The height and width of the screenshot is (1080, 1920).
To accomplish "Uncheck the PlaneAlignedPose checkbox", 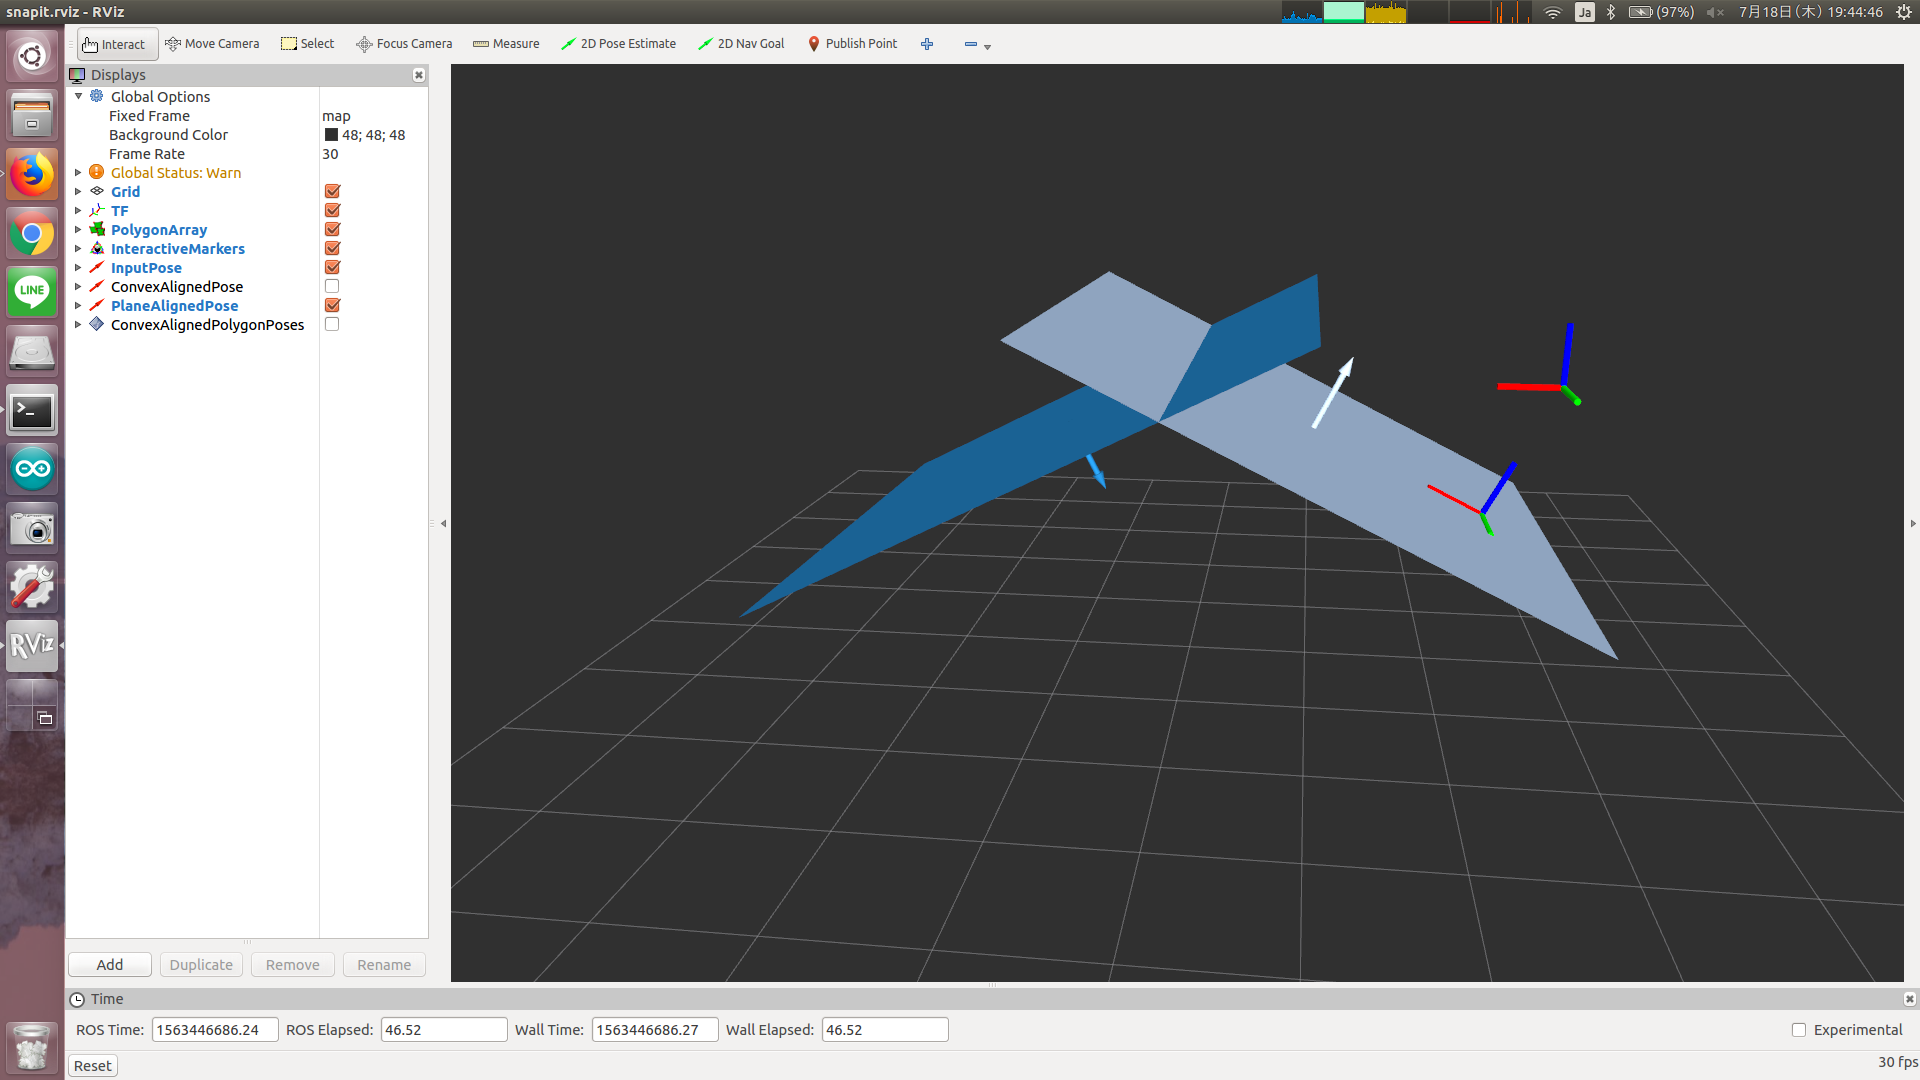I will (x=332, y=306).
